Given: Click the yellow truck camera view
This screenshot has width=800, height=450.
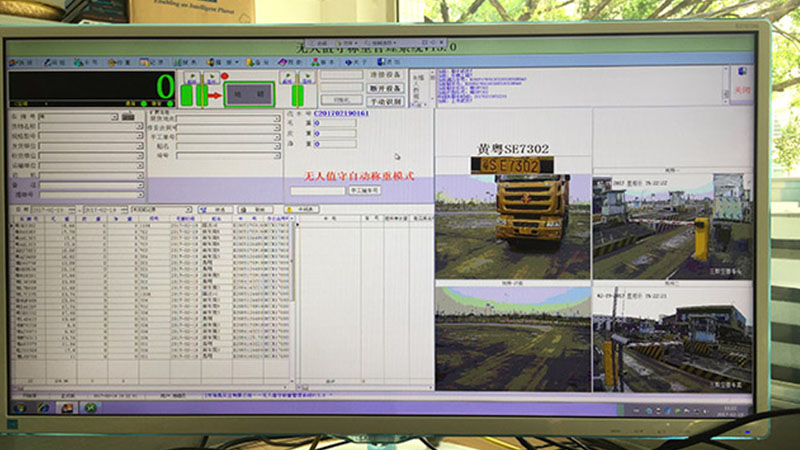Looking at the screenshot, I should pos(513,227).
